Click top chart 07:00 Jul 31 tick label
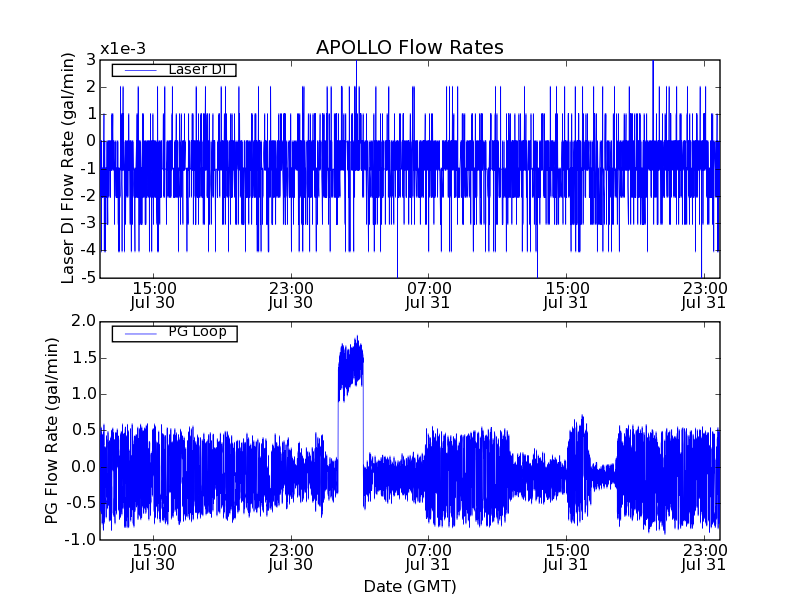Viewport: 800px width, 600px height. tap(428, 295)
